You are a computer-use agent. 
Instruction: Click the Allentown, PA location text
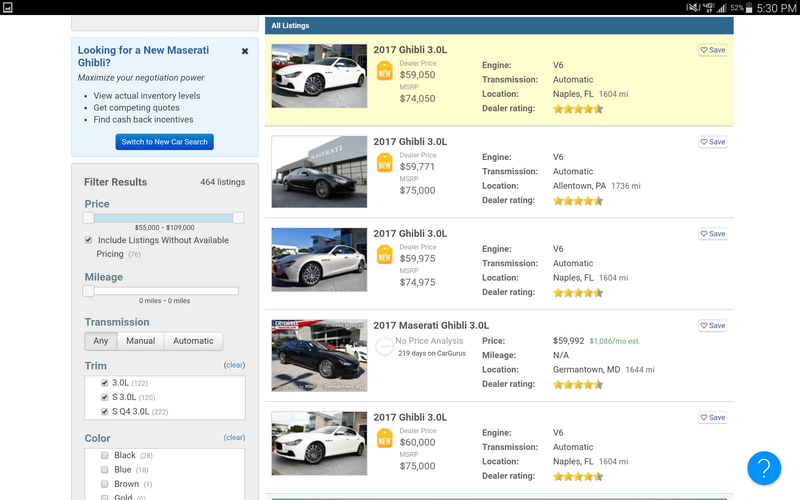[579, 186]
